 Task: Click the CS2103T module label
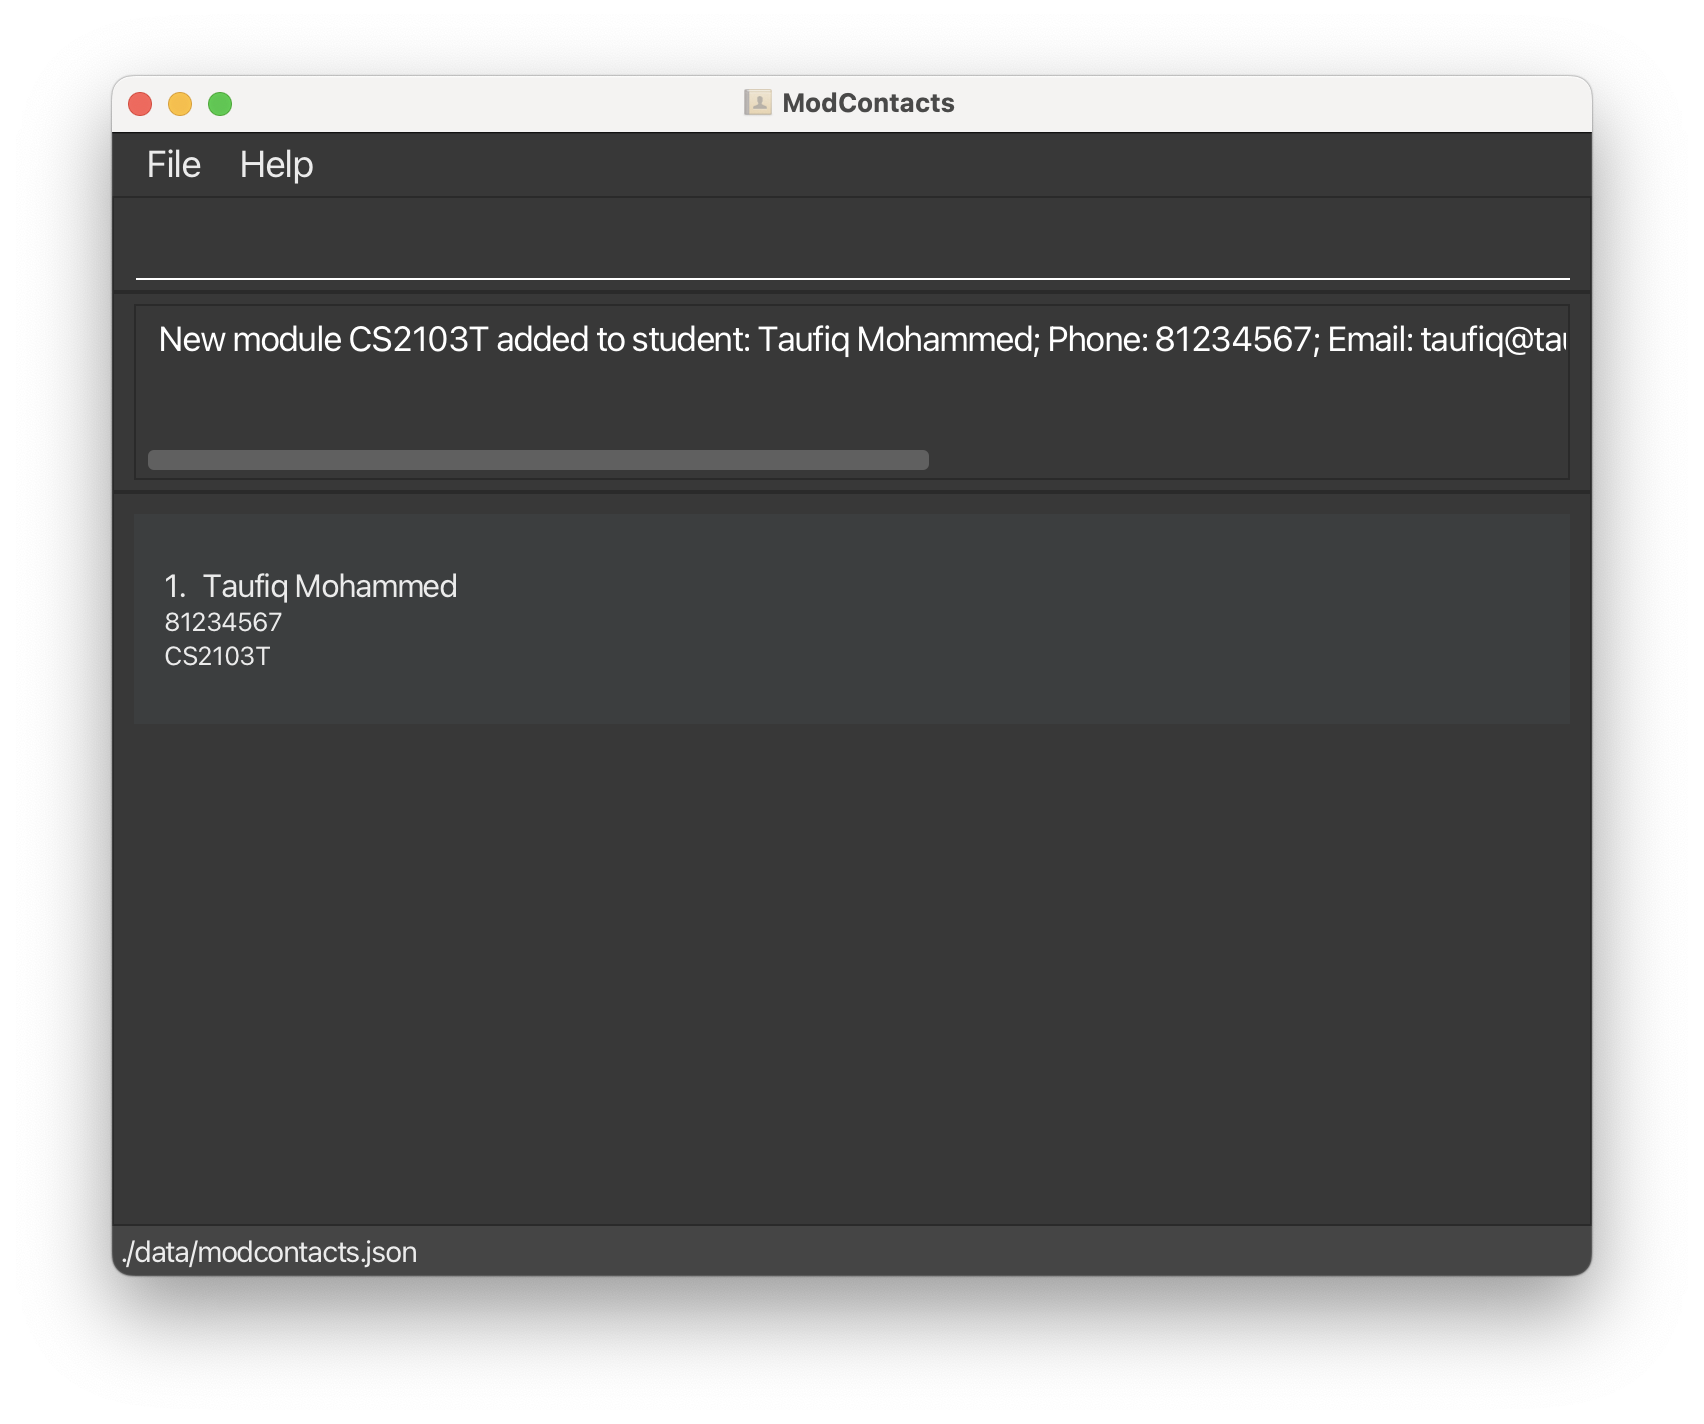coord(216,656)
